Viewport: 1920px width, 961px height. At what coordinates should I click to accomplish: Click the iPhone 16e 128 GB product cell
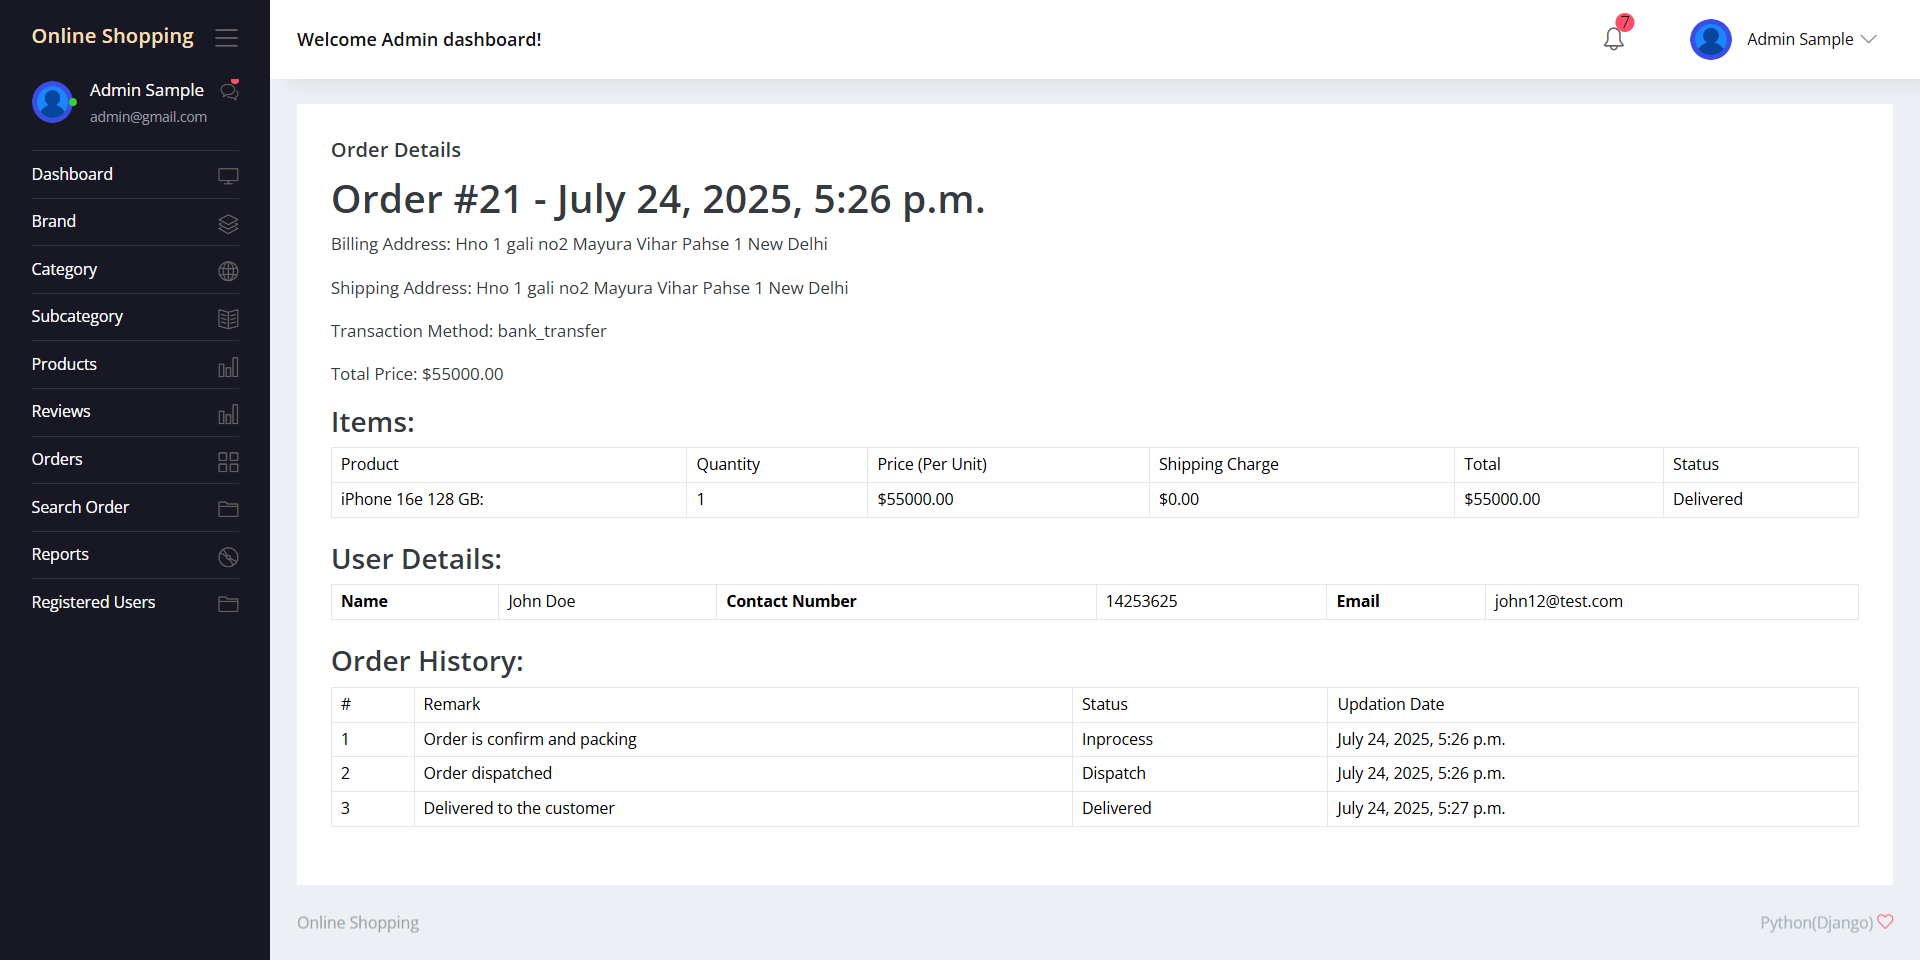[x=509, y=500]
